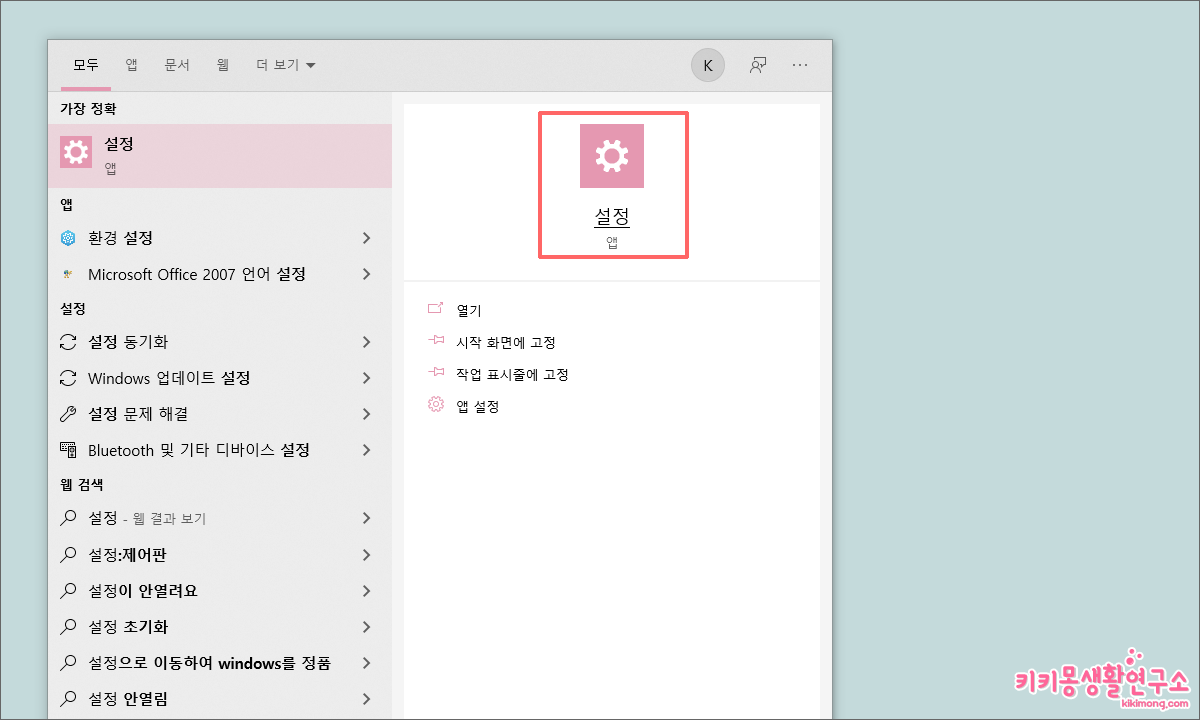Click the ellipsis icon in the top bar

tap(800, 64)
